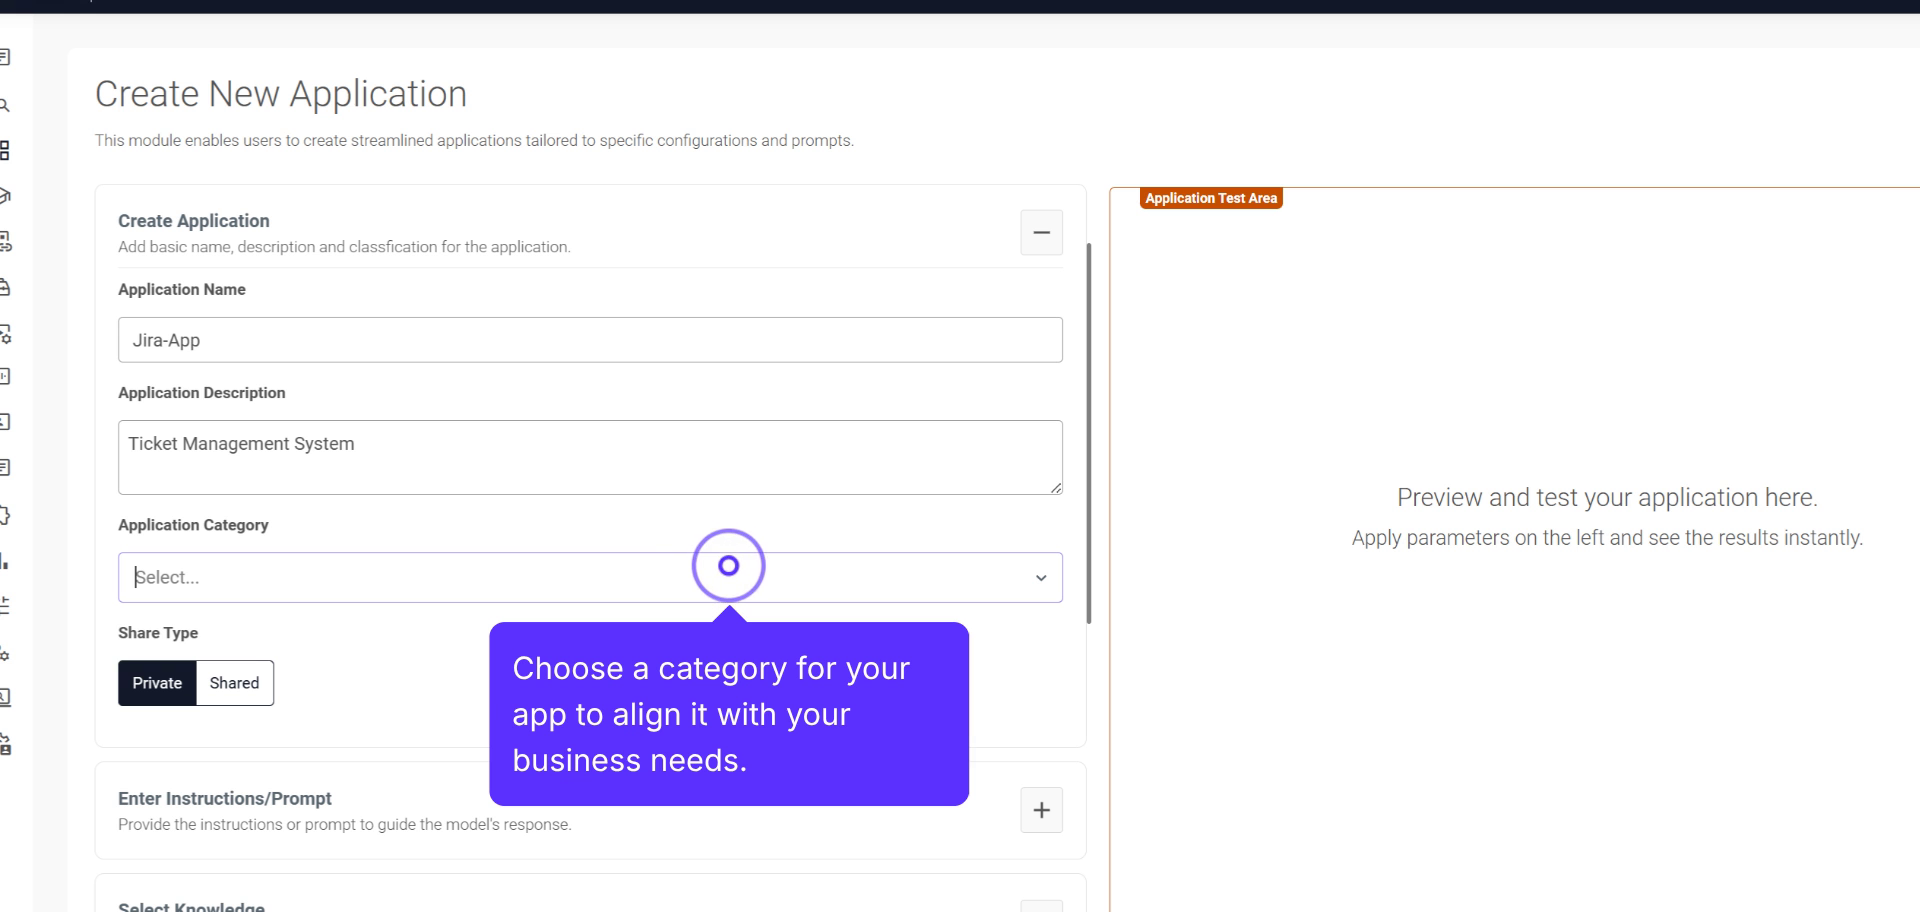
Task: Expand the Enter Instructions/Prompt section
Action: 1041,810
